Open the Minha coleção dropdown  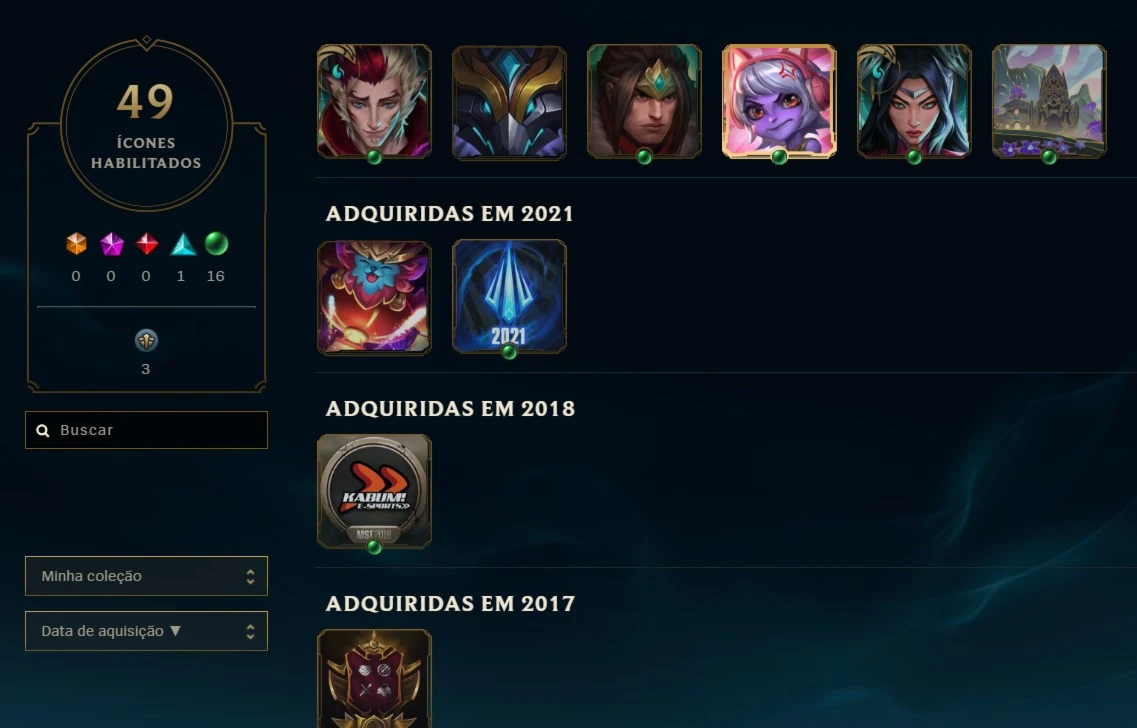pyautogui.click(x=146, y=576)
